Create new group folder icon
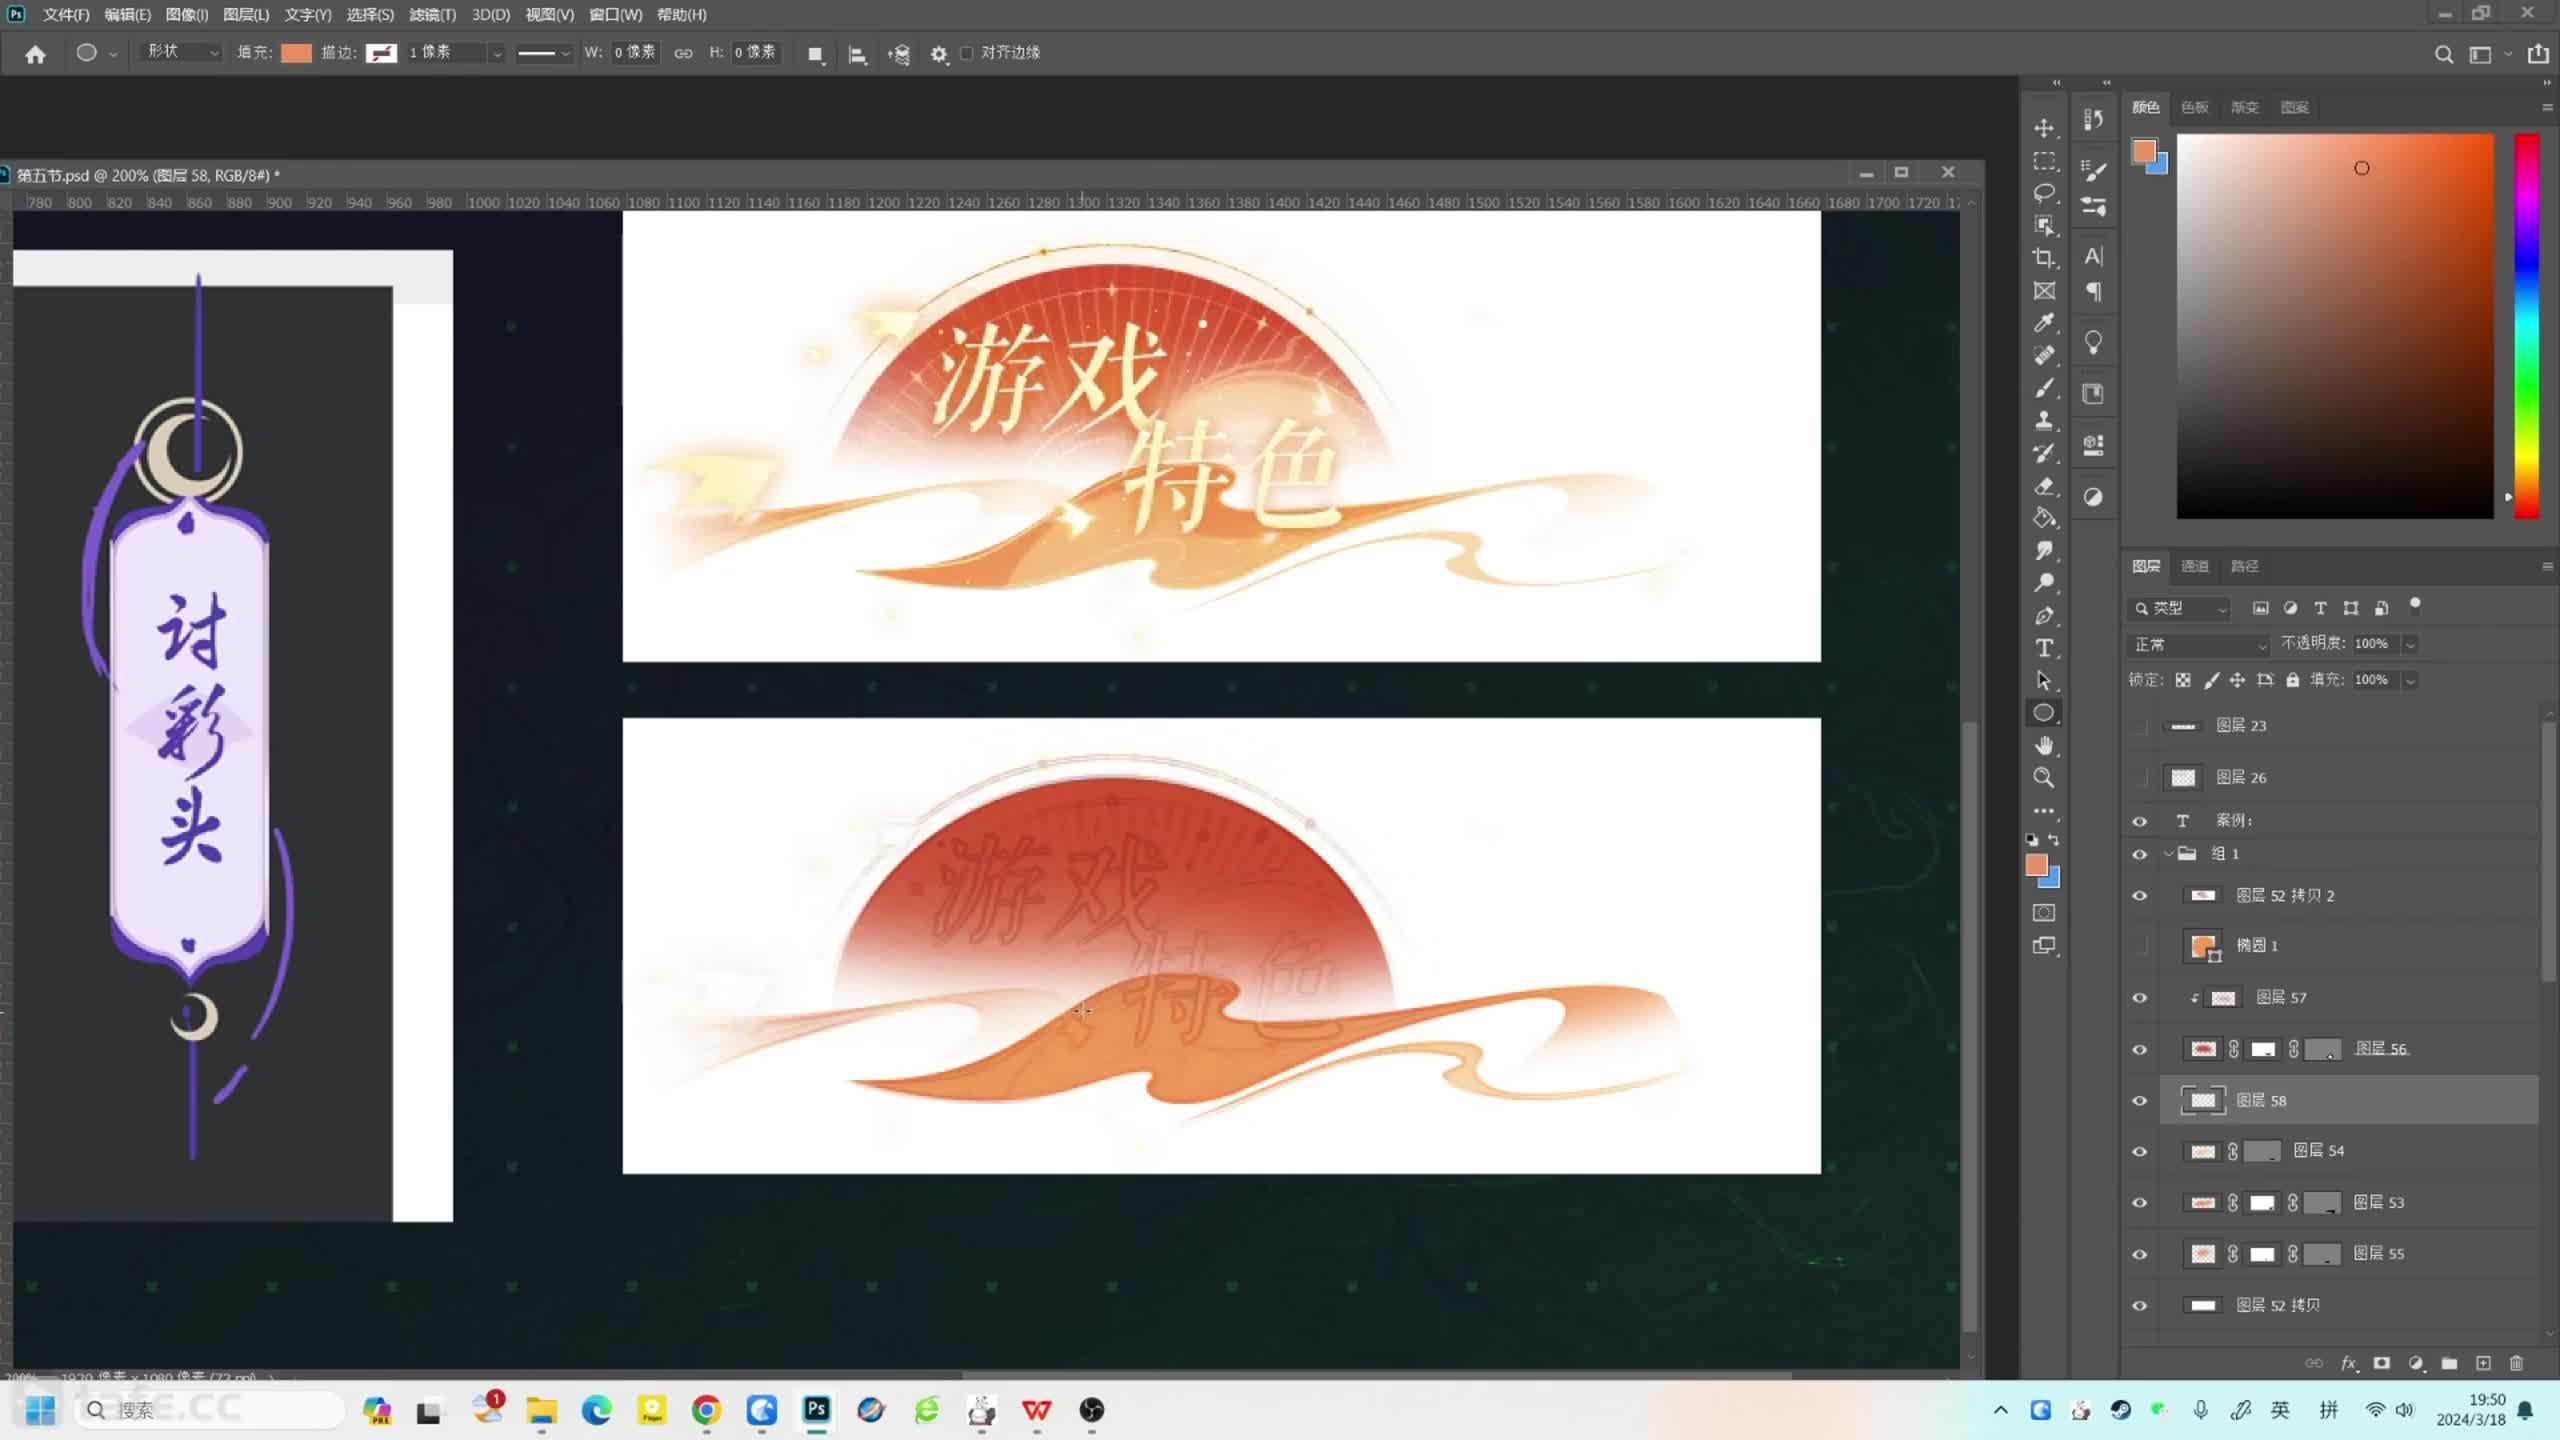Image resolution: width=2560 pixels, height=1440 pixels. tap(2449, 1363)
